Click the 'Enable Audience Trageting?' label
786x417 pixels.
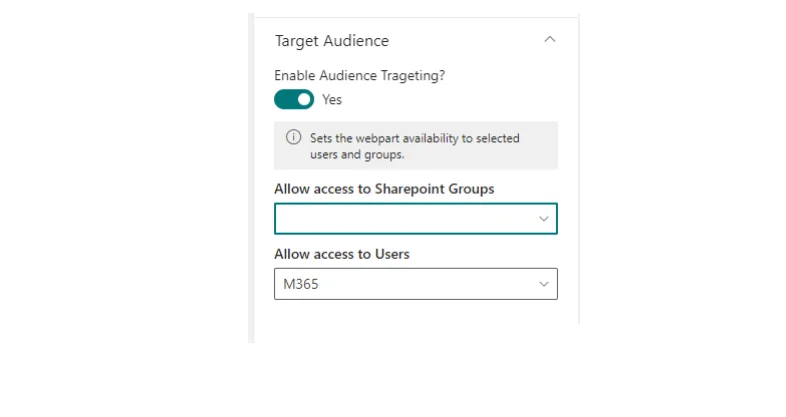coord(359,75)
